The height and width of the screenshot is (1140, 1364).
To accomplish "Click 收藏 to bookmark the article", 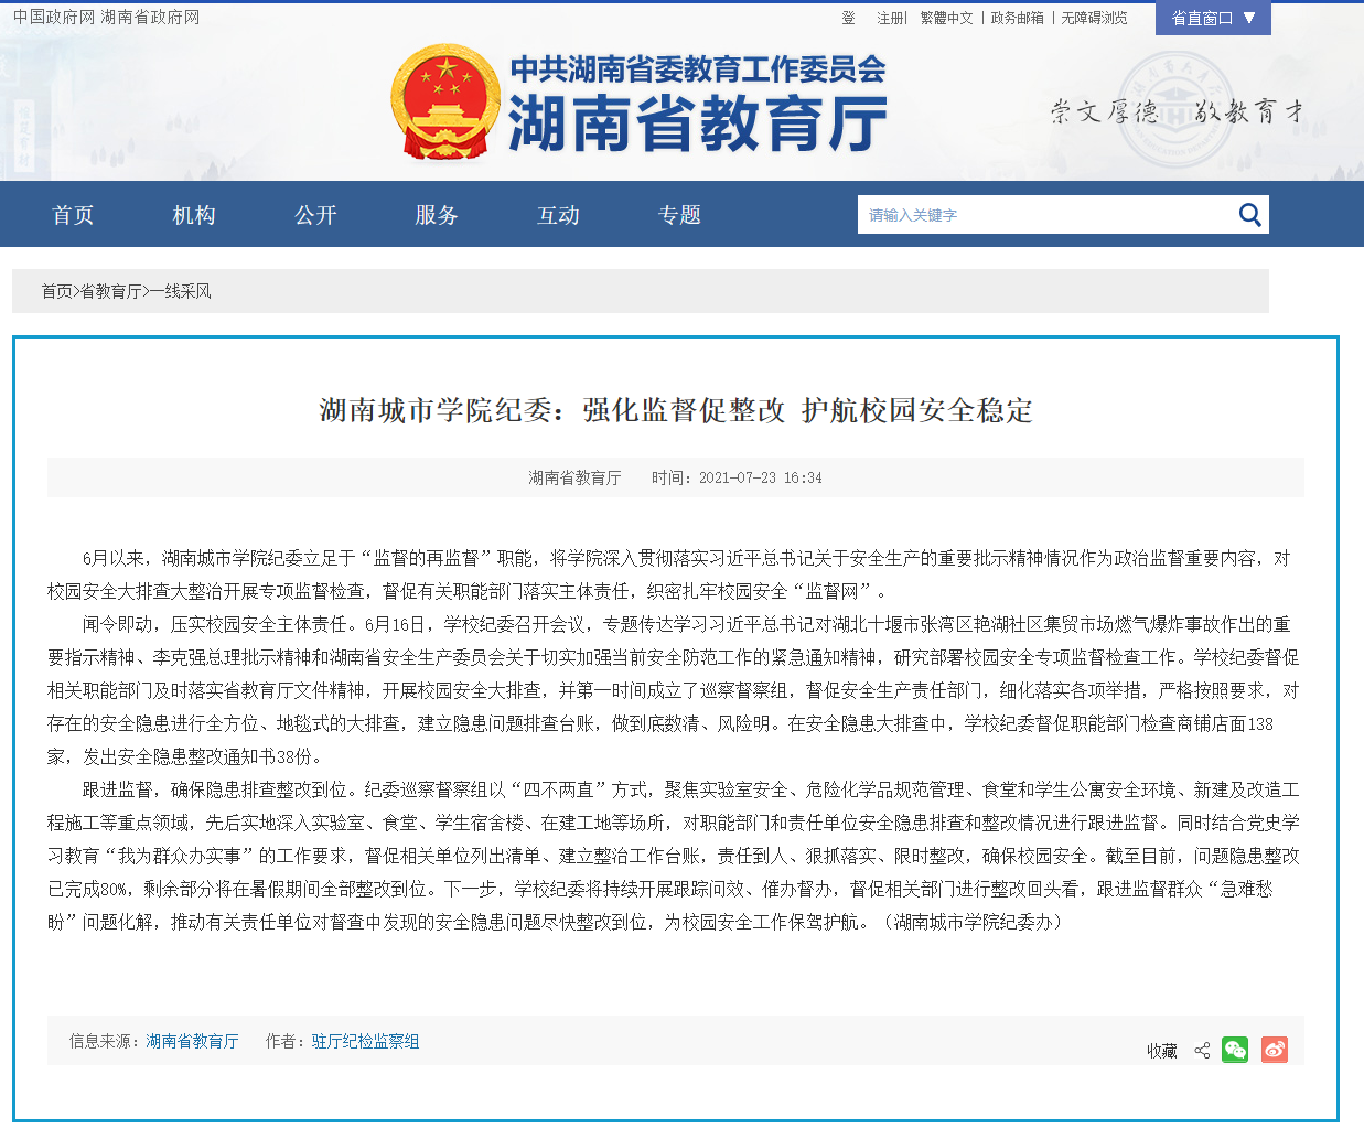I will (x=1162, y=1051).
